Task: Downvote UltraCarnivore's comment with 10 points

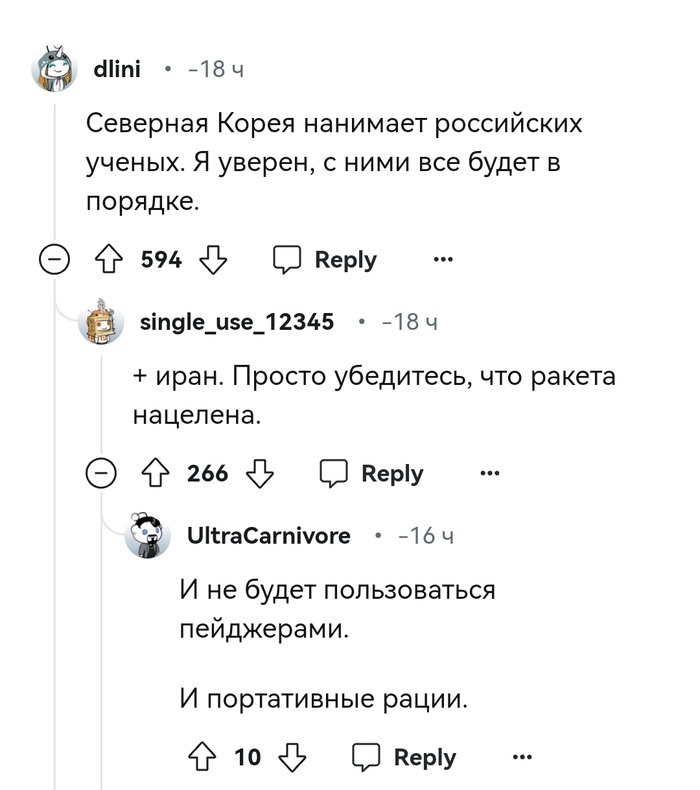Action: pos(291,757)
